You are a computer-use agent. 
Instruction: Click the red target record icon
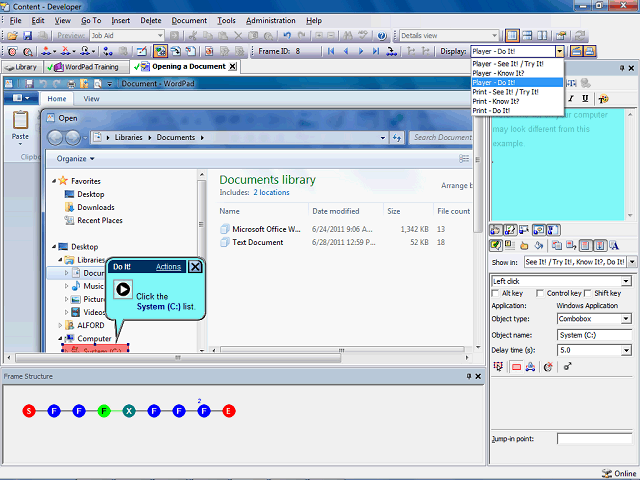[x=12, y=51]
